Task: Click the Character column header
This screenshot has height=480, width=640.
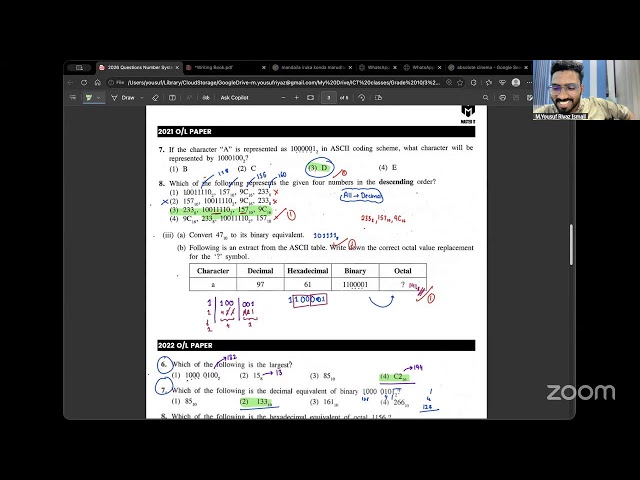Action: 213,271
